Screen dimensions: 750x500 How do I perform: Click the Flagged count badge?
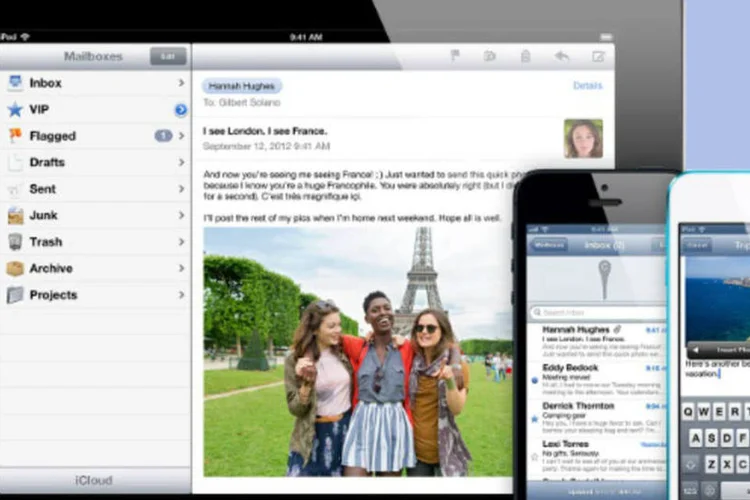(163, 136)
